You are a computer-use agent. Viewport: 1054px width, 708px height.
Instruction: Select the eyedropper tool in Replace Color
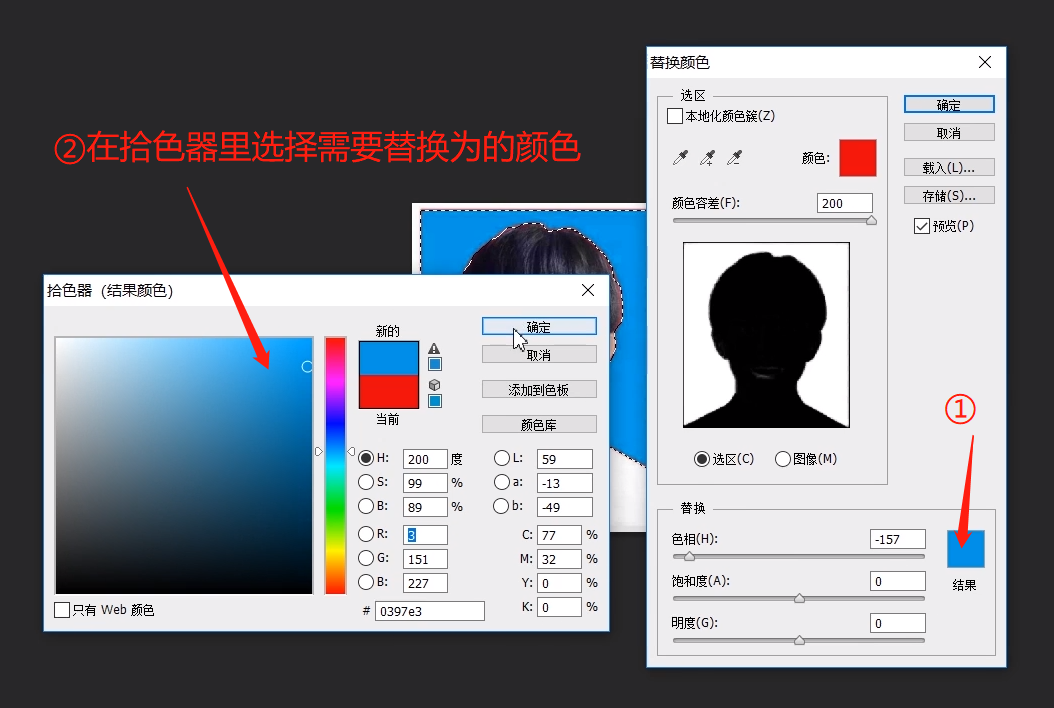[x=679, y=158]
